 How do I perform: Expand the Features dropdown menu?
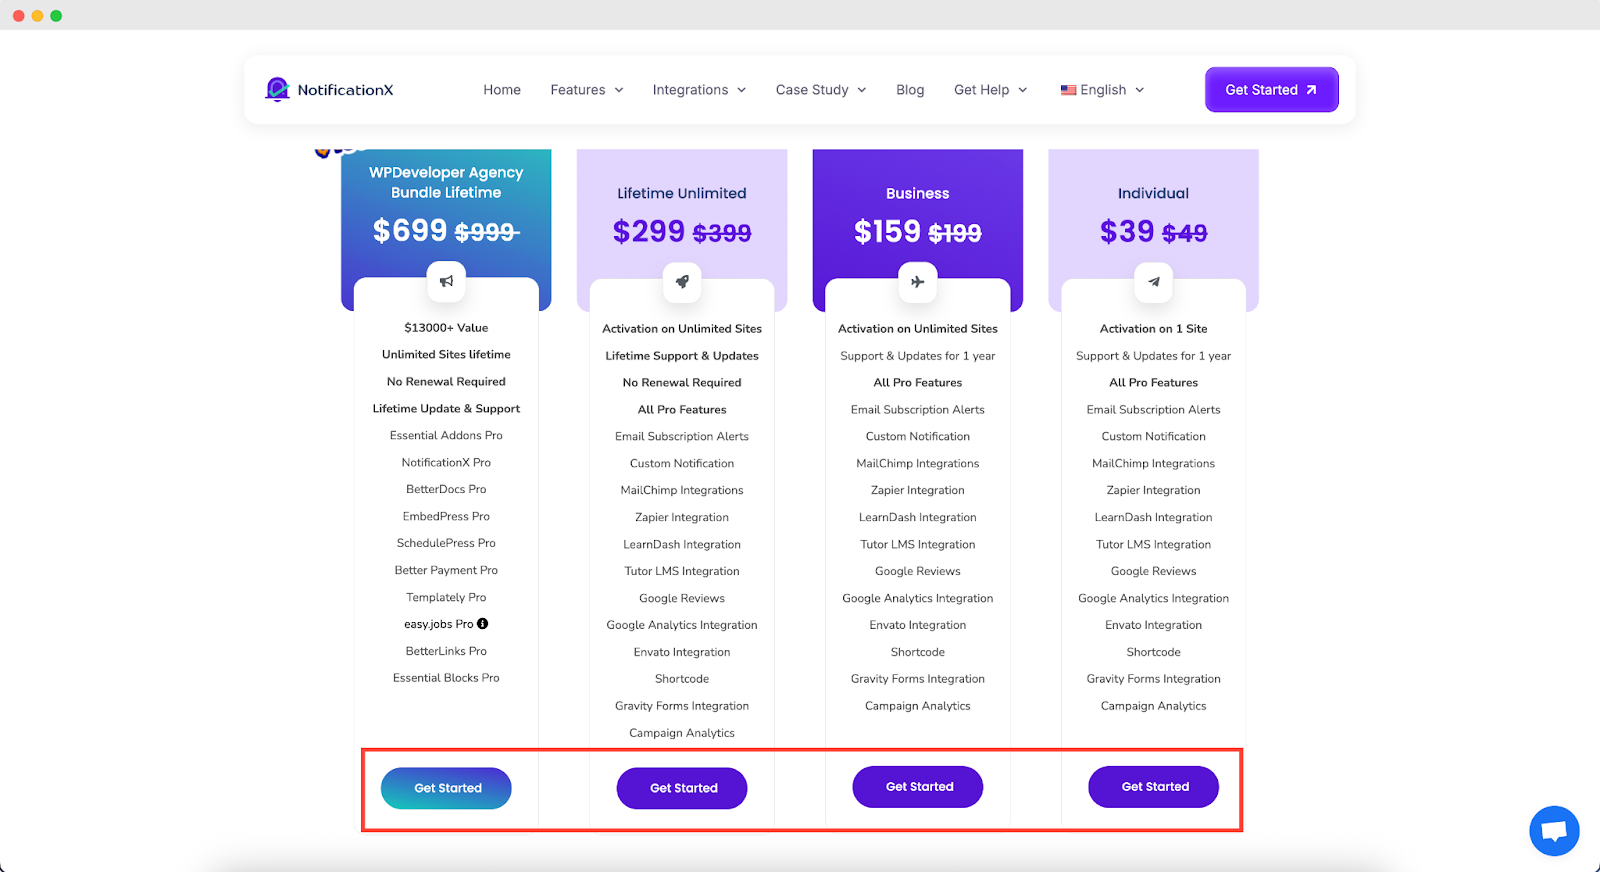[x=587, y=90]
